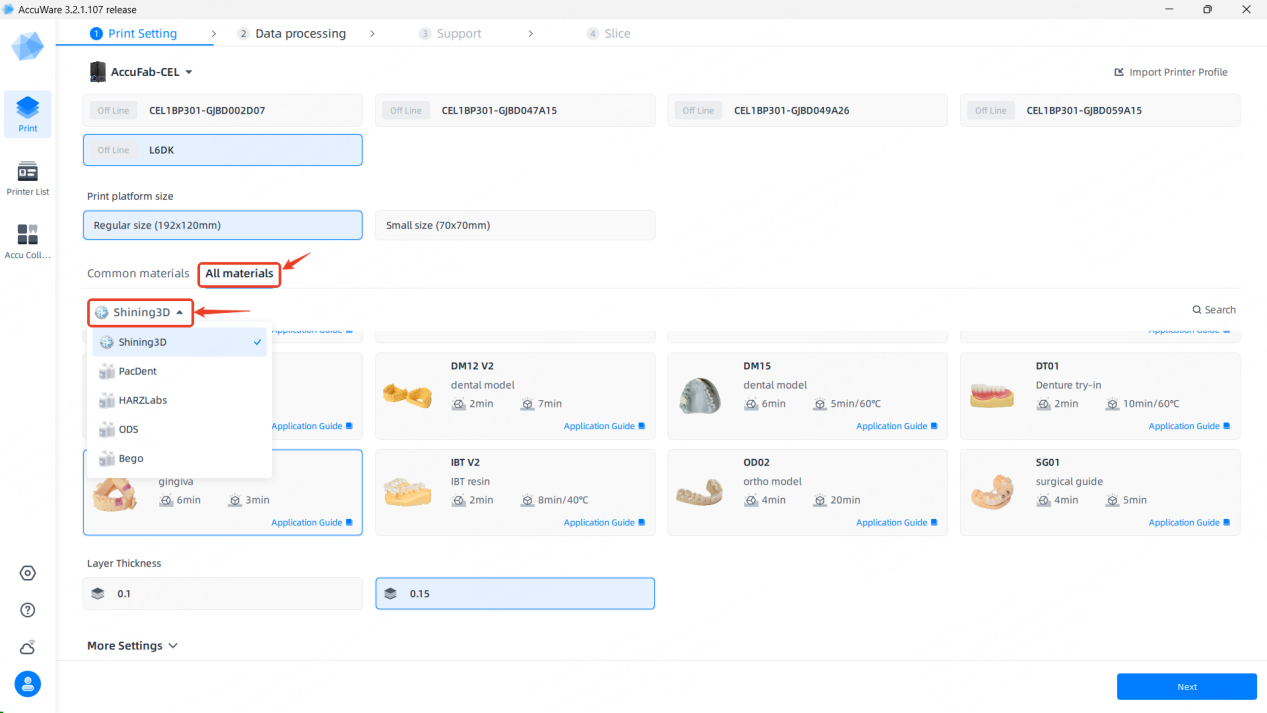Open settings via the hexagon gear icon
Screen dimensions: 1267x713
coord(28,573)
